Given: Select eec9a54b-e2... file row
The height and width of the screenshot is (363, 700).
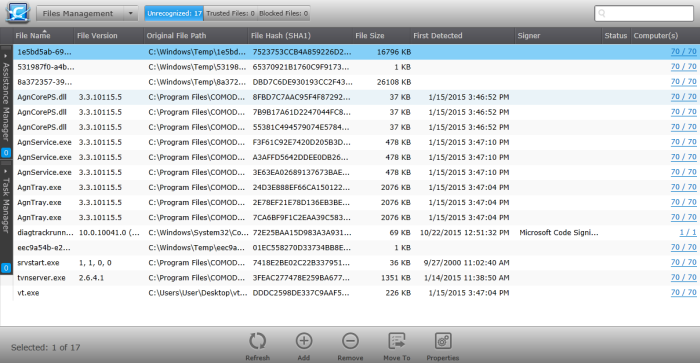Looking at the screenshot, I should (x=356, y=248).
